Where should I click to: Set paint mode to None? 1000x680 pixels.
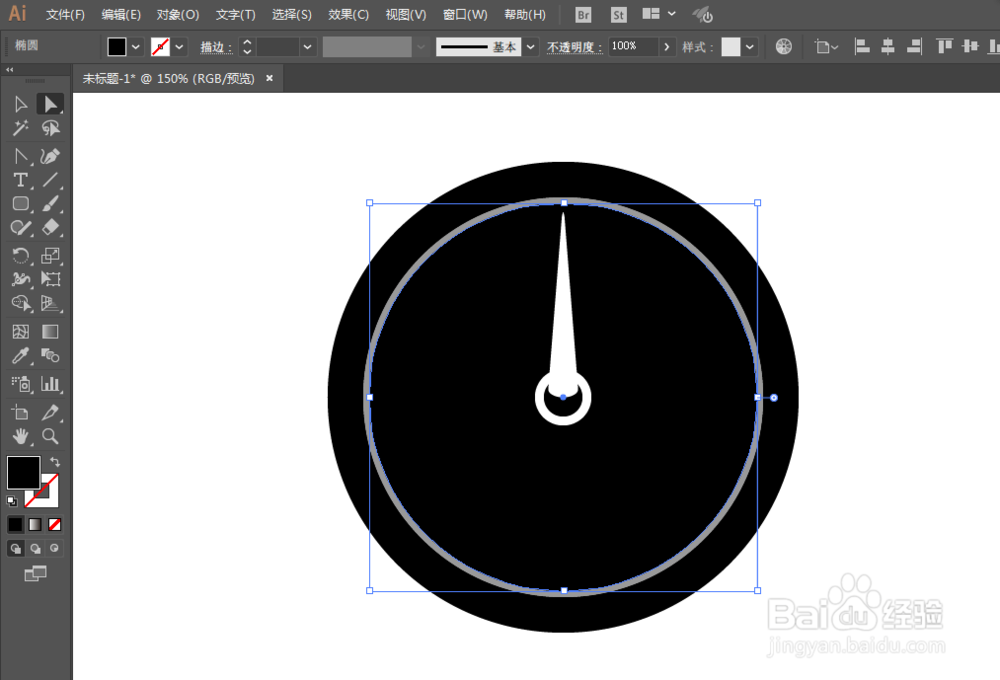pyautogui.click(x=55, y=524)
